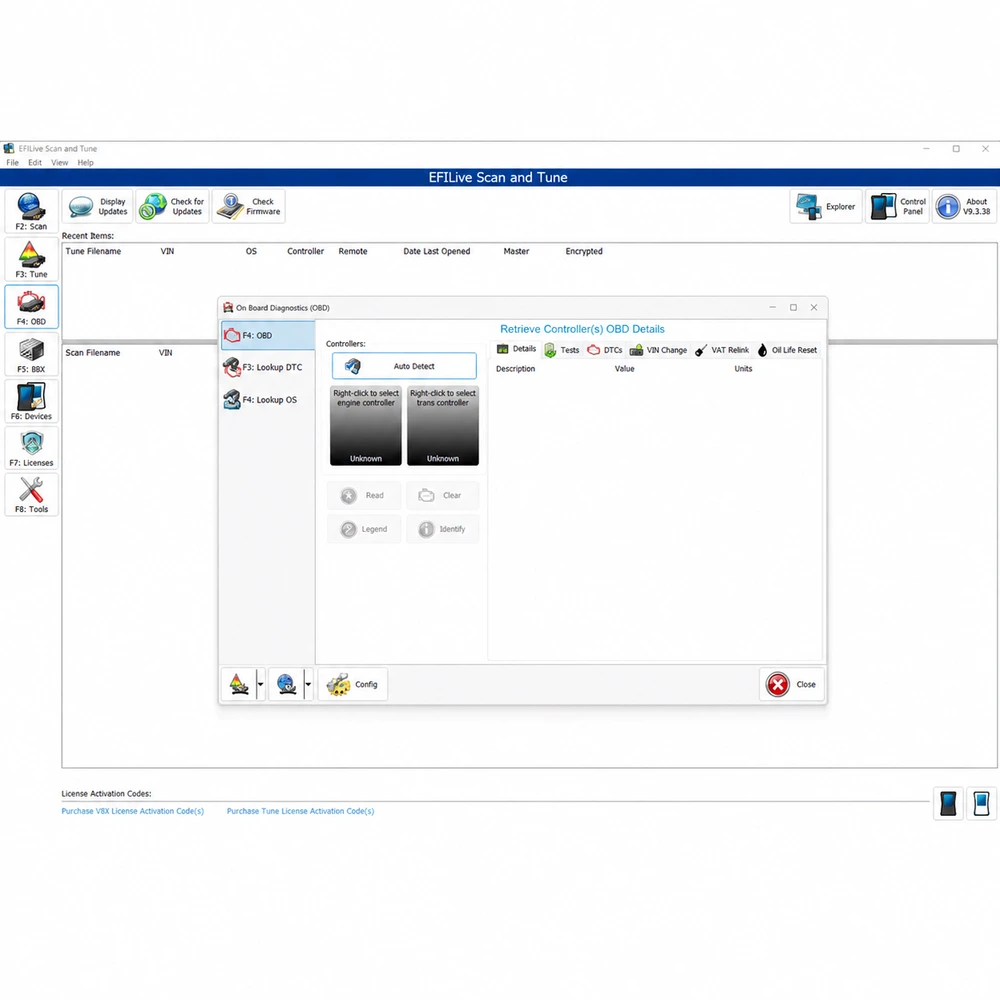Click the dark FlashScan device icon
Screen dimensions: 1000x1000
[x=948, y=804]
